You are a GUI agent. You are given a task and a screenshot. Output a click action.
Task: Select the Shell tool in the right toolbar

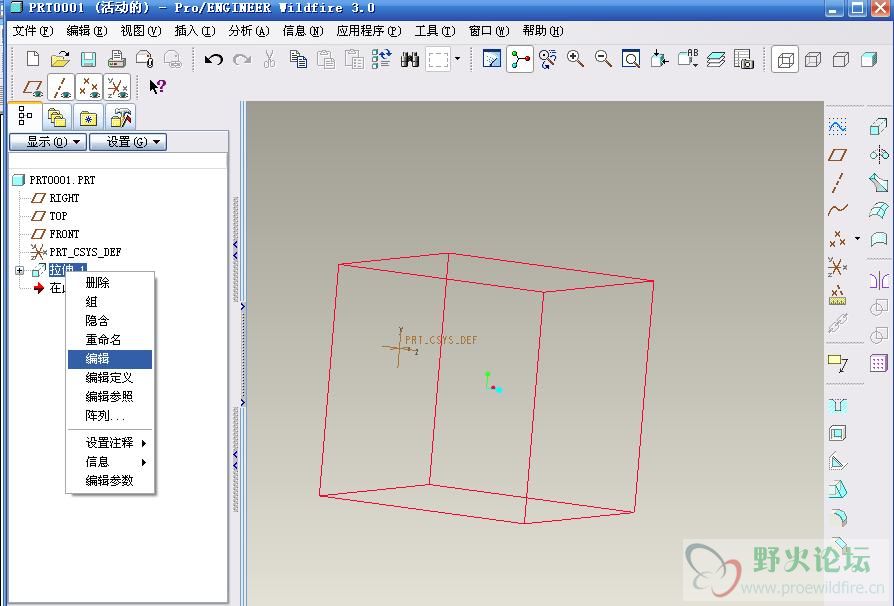(838, 433)
